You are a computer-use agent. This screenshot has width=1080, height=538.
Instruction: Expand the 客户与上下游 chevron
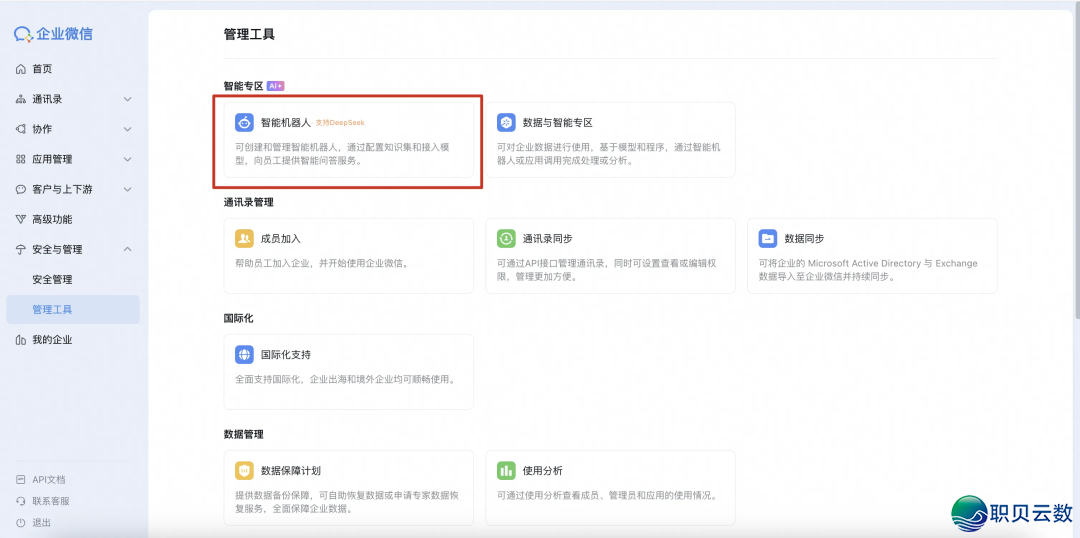click(127, 189)
